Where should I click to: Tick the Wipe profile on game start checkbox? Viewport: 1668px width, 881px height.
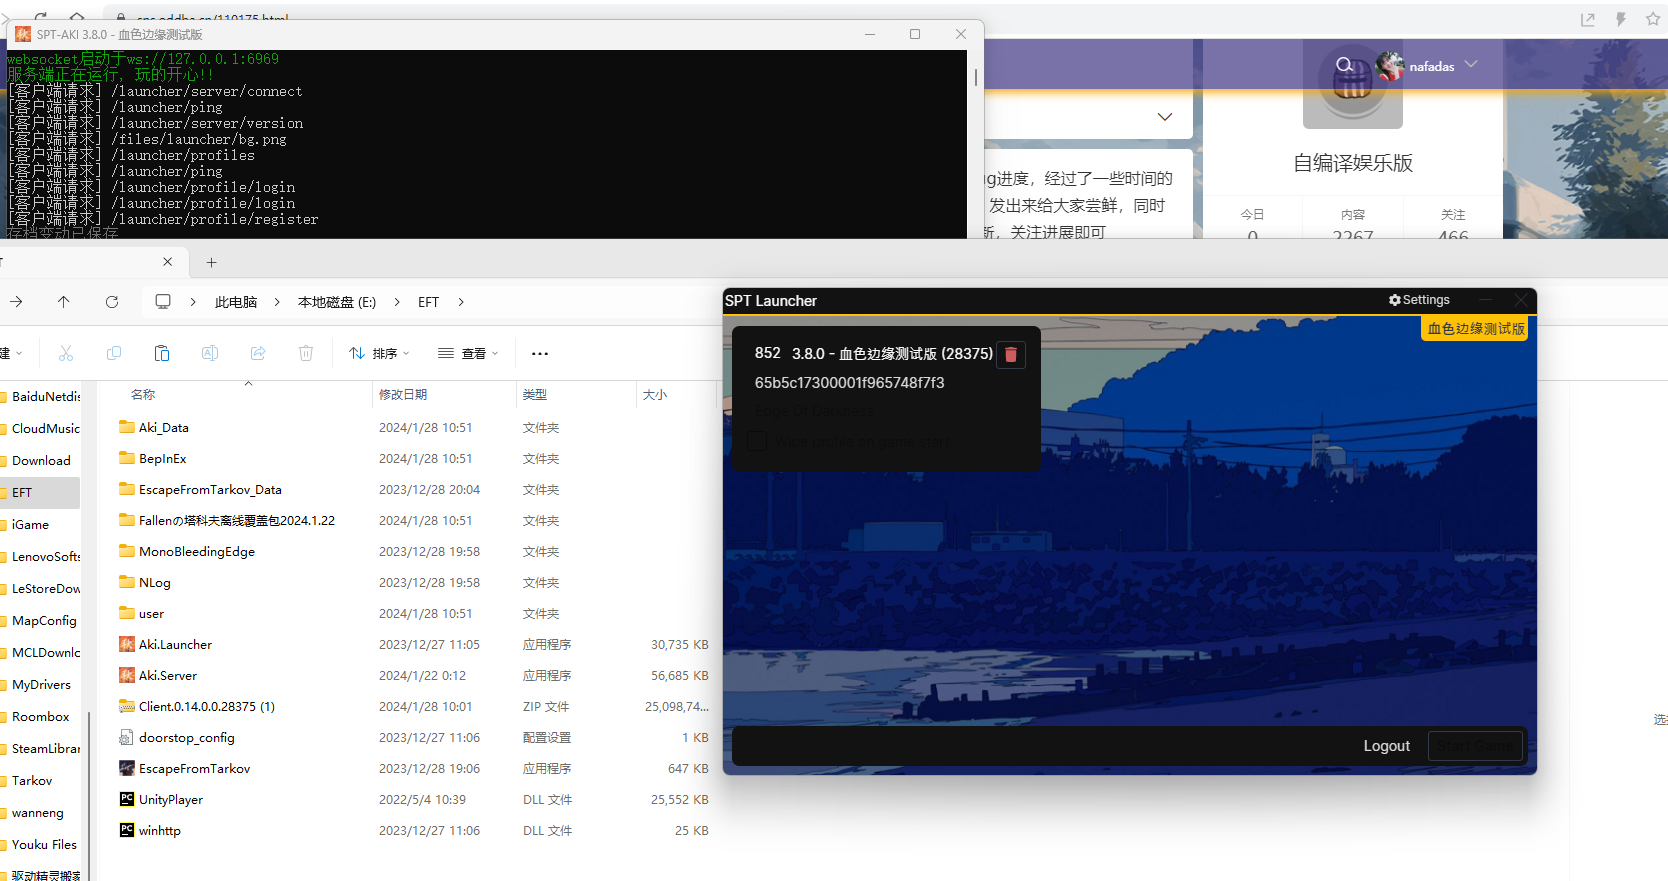click(x=758, y=441)
